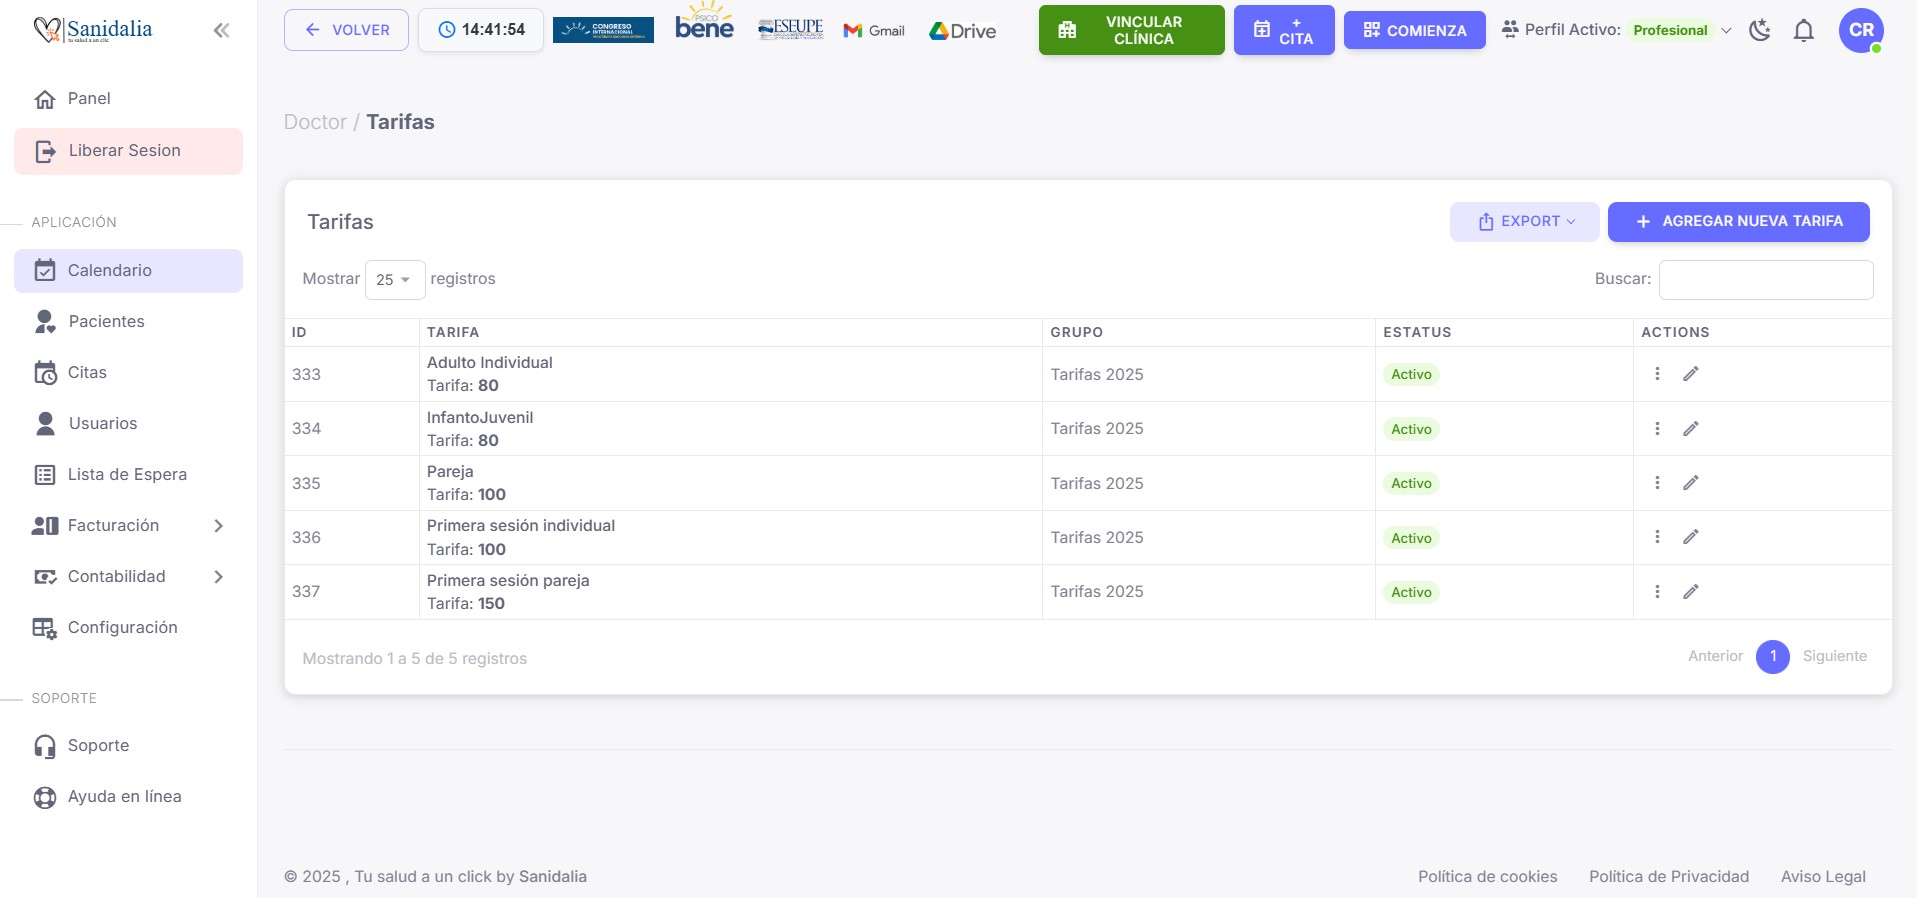Click Activo badge of row 333
The image size is (1917, 898).
tap(1411, 375)
